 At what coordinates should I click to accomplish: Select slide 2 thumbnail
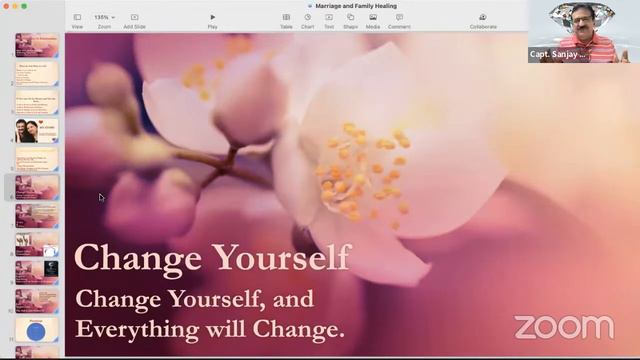pyautogui.click(x=37, y=73)
